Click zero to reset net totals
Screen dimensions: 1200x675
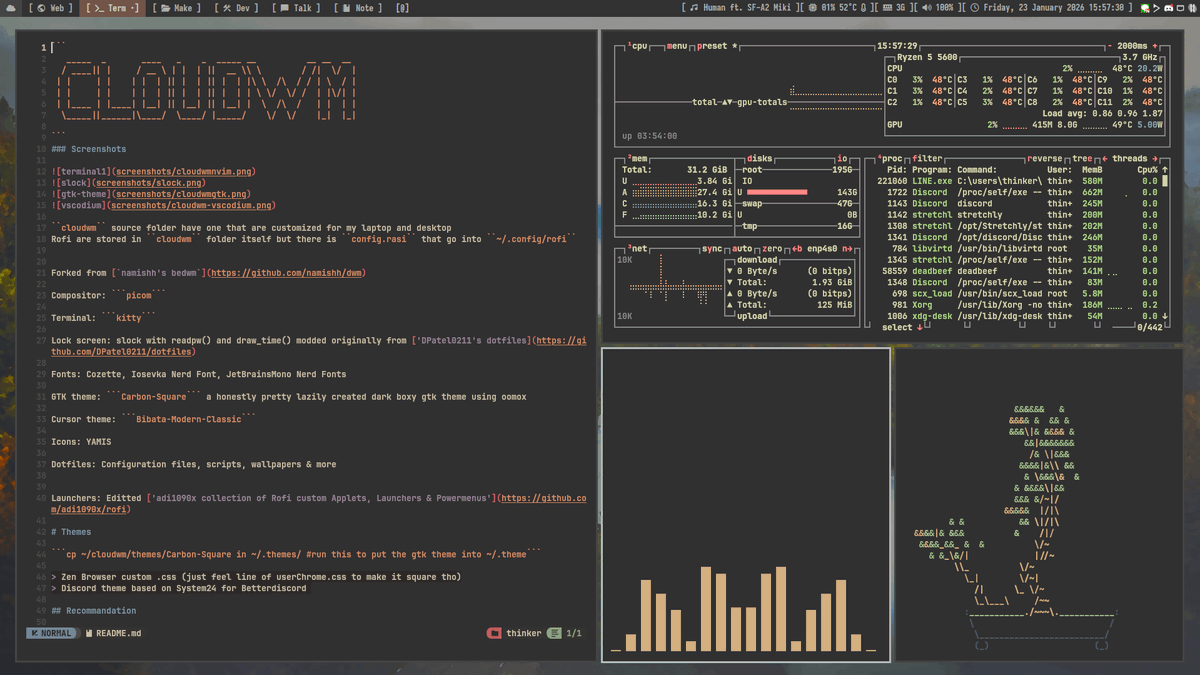pos(772,249)
